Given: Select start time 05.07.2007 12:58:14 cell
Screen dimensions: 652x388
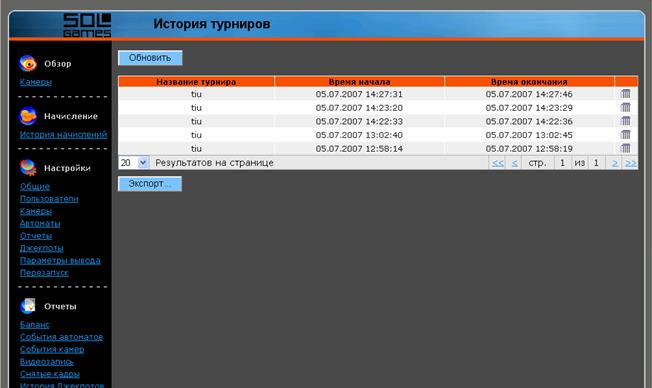Looking at the screenshot, I should (359, 148).
